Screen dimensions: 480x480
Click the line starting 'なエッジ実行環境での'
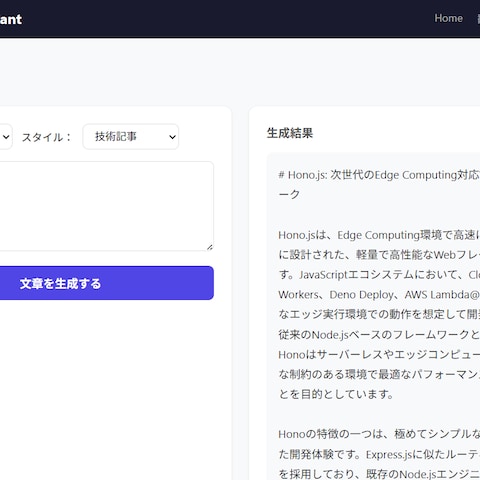[x=379, y=314]
